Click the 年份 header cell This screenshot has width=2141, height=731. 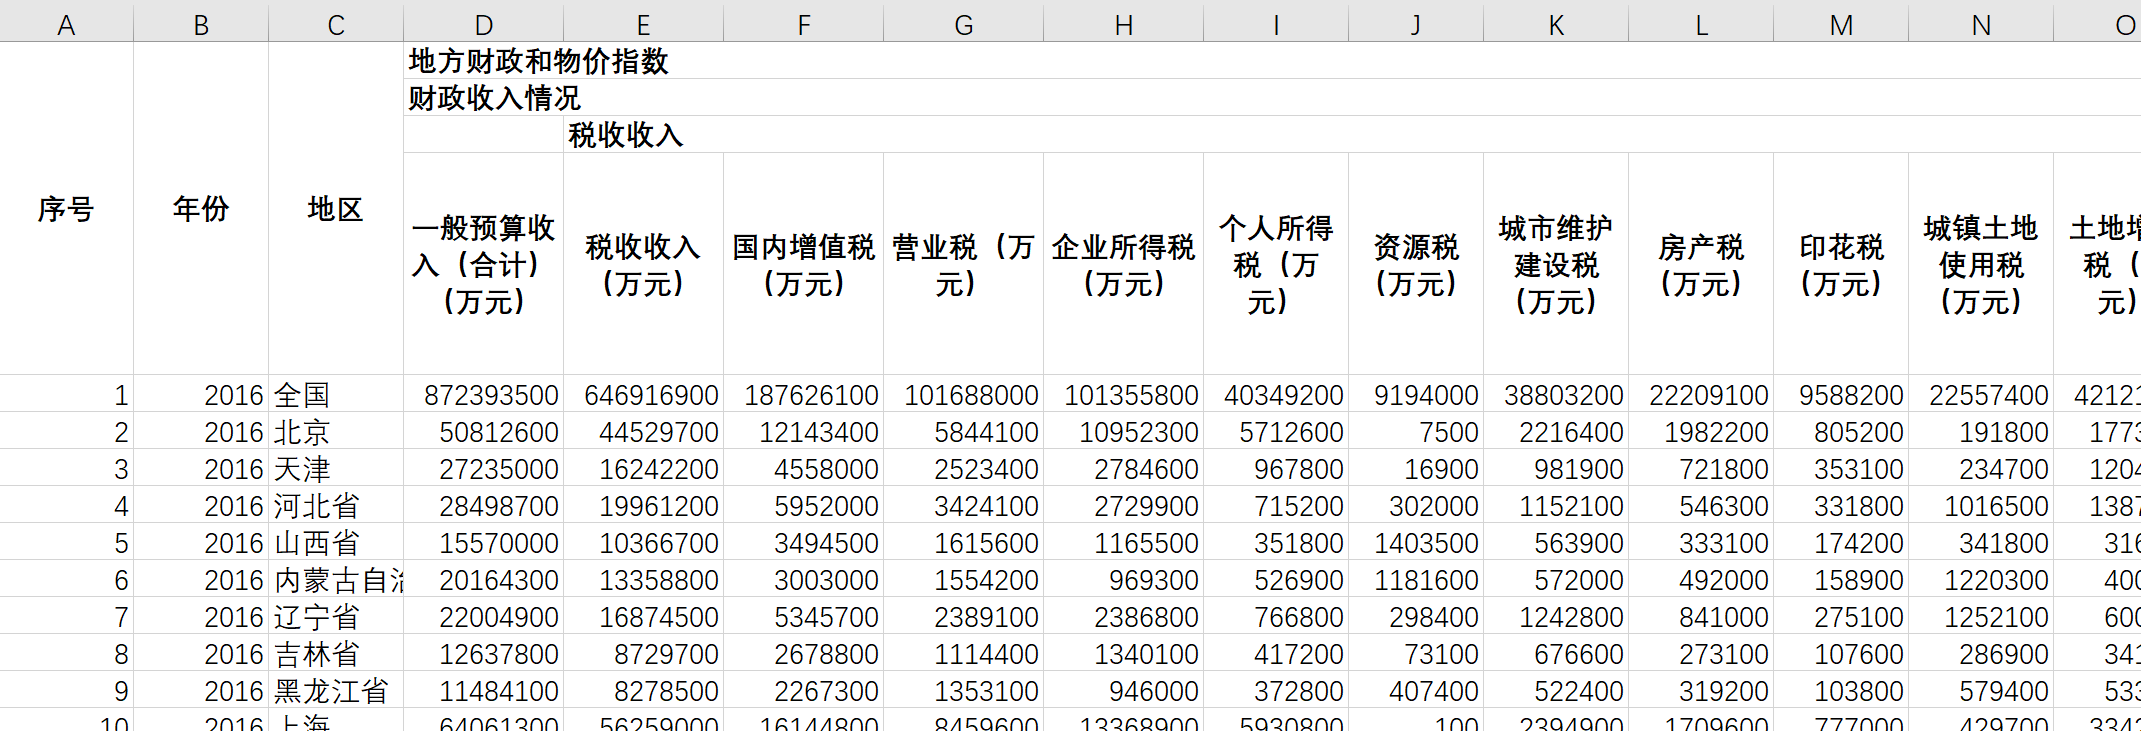point(201,209)
